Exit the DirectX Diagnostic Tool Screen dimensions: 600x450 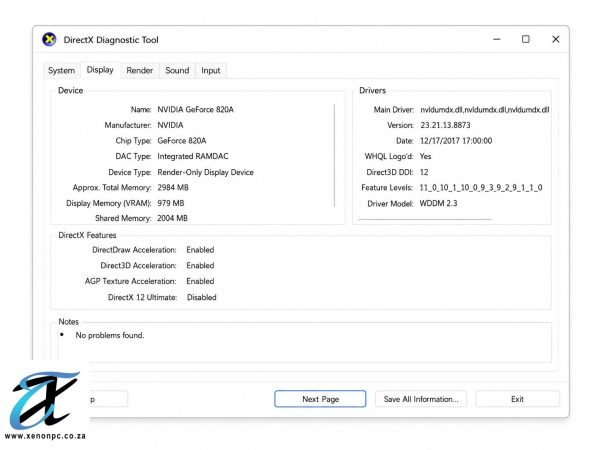click(517, 399)
